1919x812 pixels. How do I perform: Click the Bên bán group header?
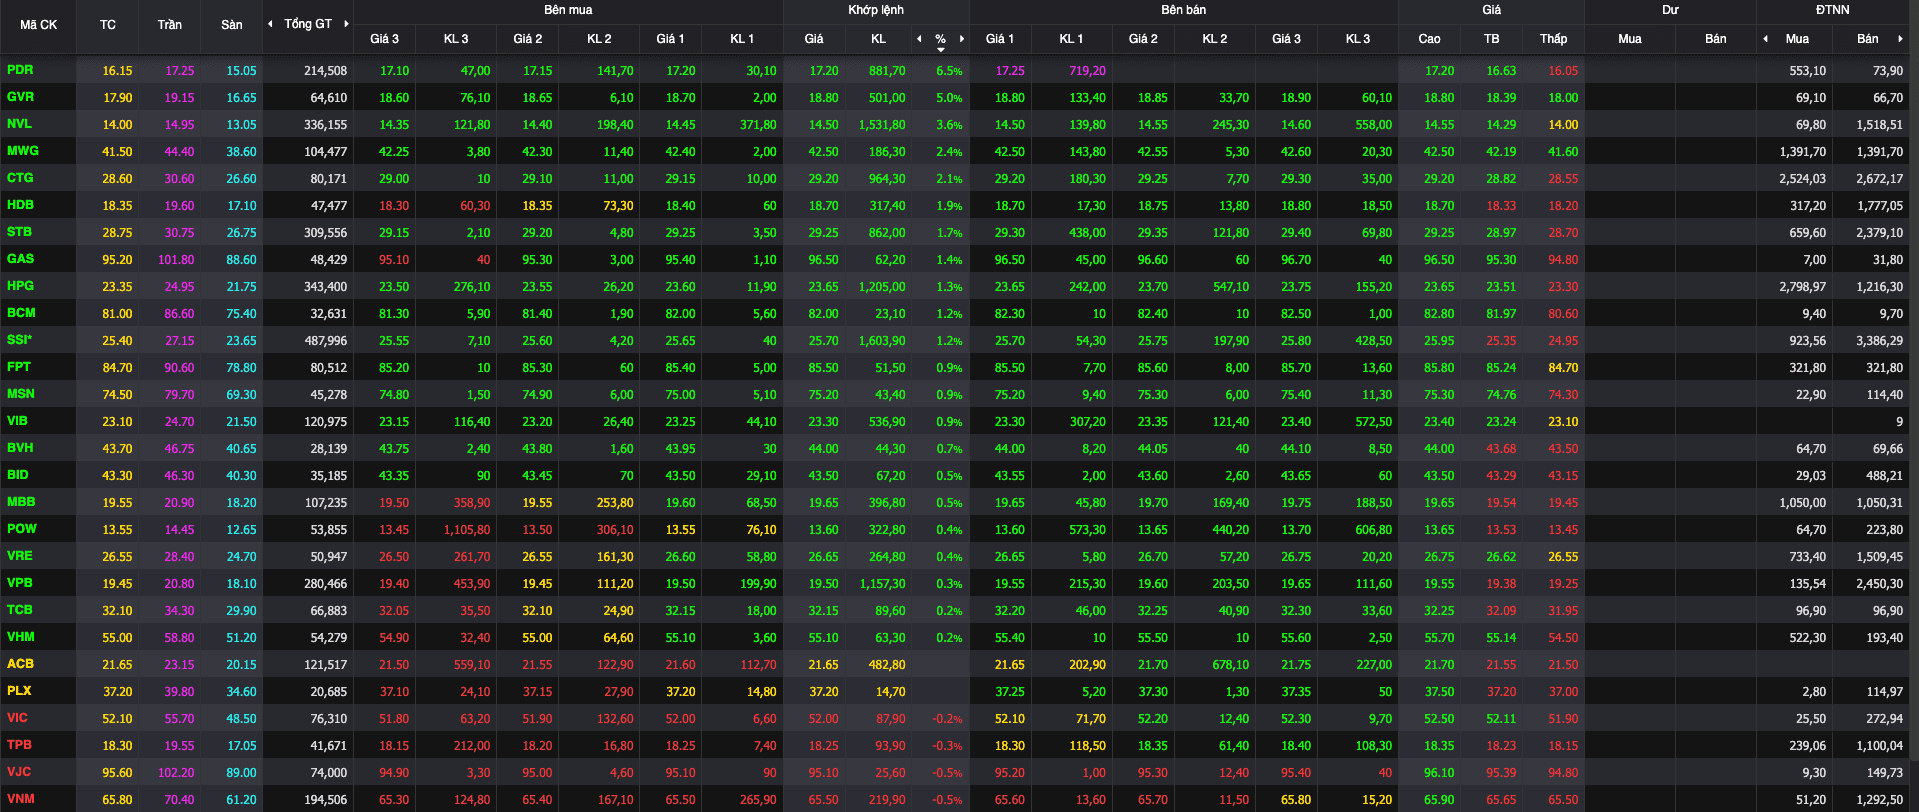[1184, 10]
